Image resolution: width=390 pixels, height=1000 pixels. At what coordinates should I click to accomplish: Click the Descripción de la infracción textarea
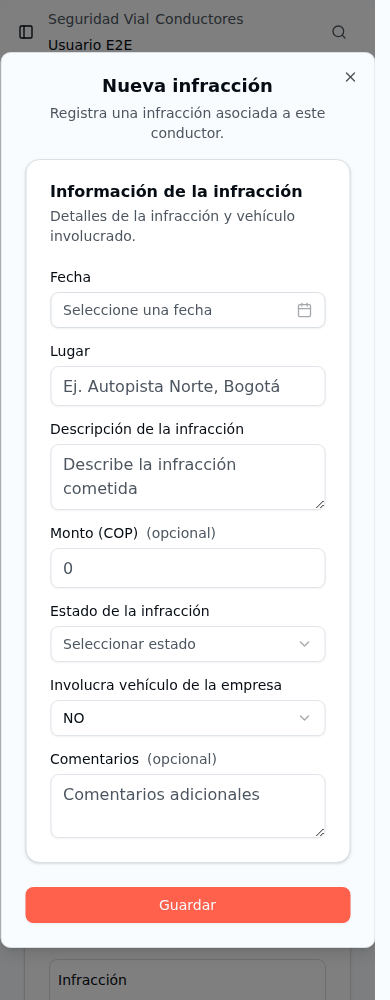tap(188, 477)
